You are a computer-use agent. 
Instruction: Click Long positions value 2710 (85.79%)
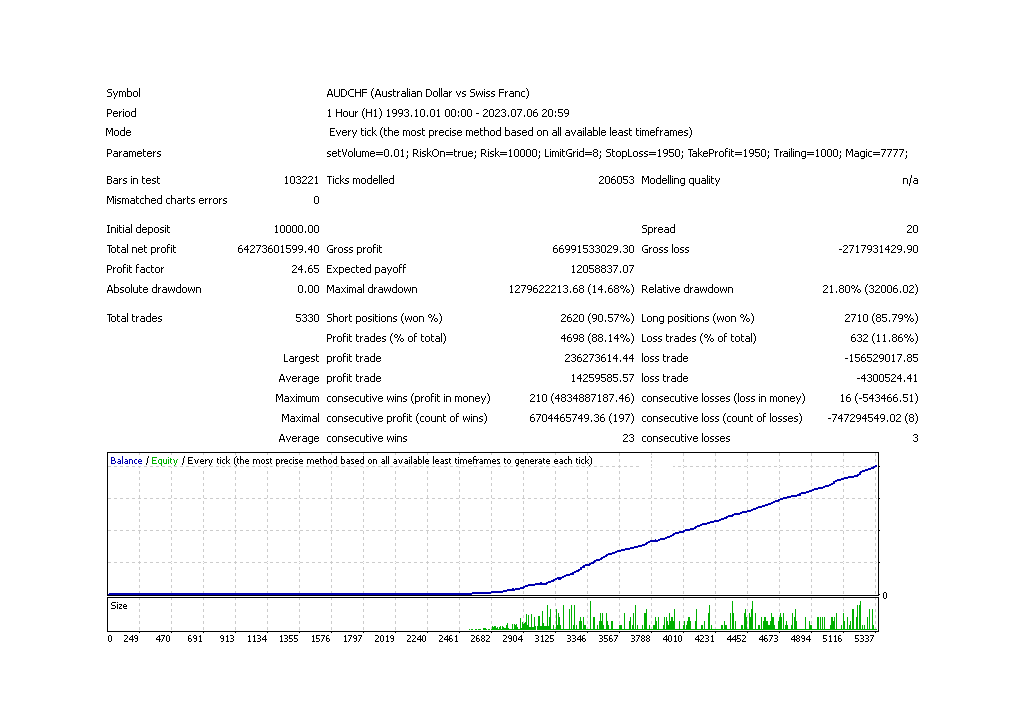881,318
